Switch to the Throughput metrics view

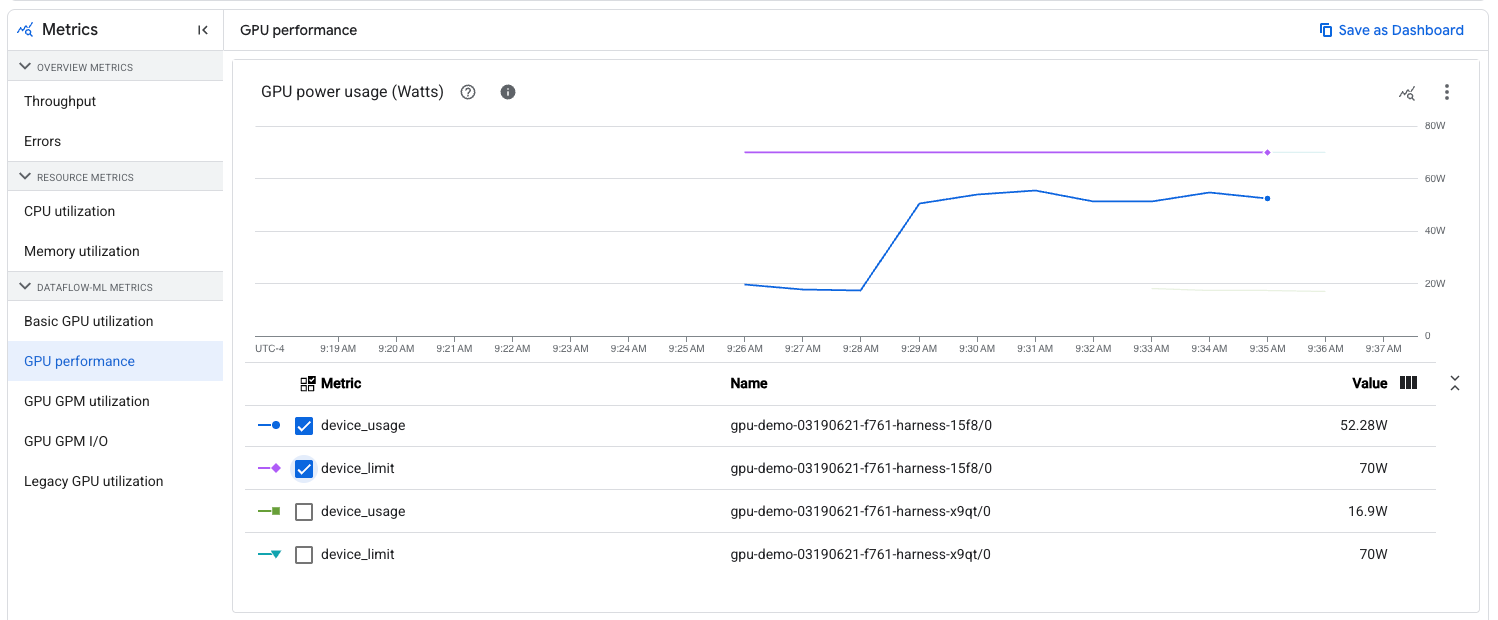click(x=59, y=101)
